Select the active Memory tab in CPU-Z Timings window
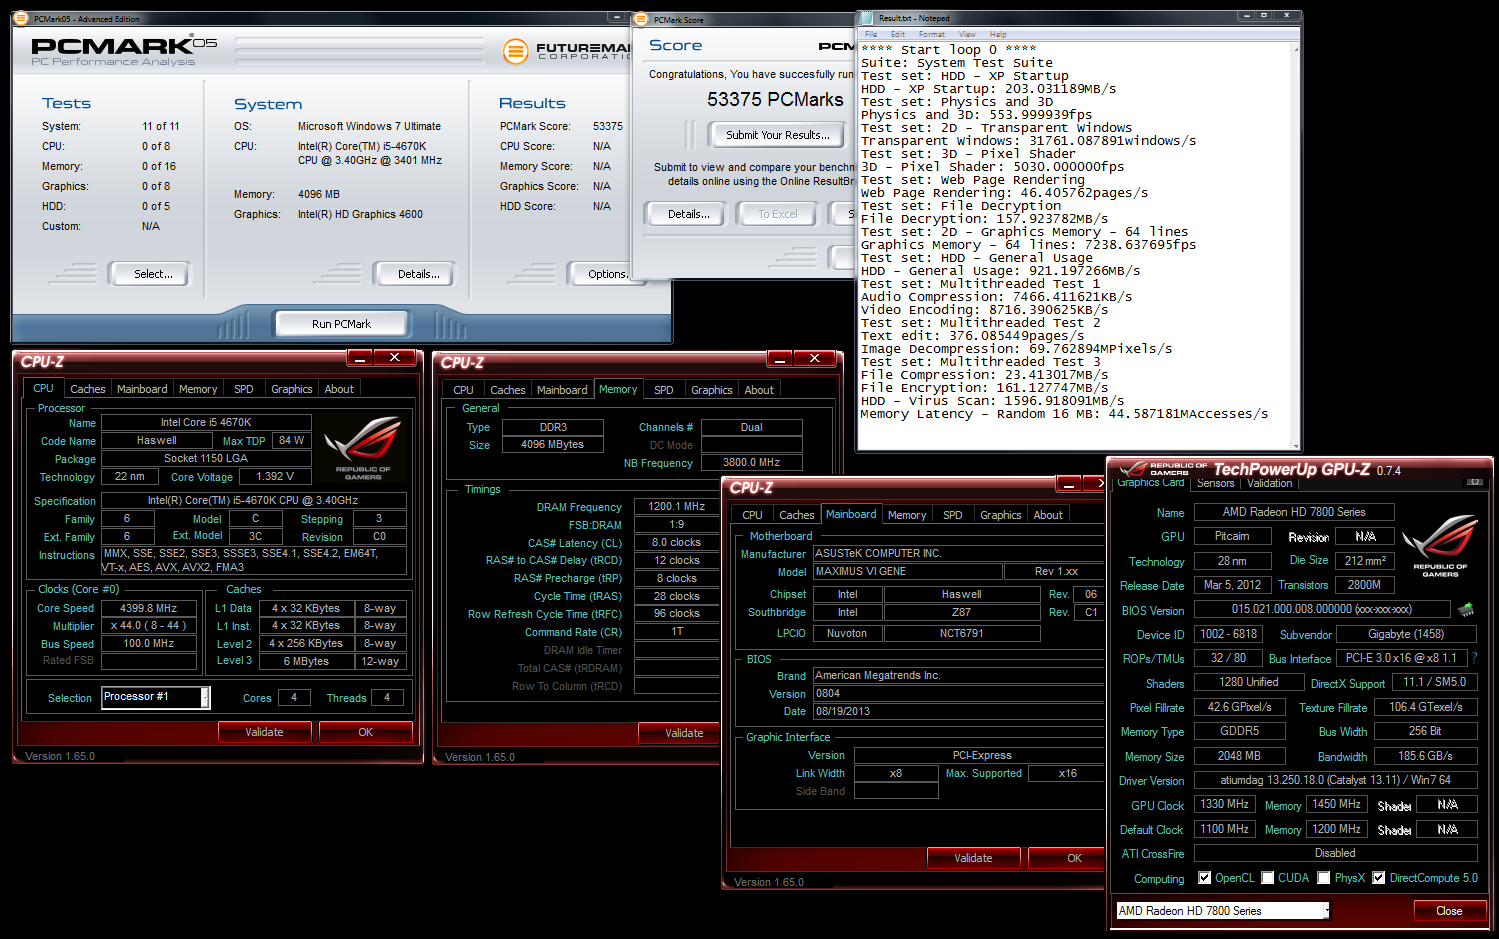This screenshot has height=939, width=1499. (x=618, y=389)
